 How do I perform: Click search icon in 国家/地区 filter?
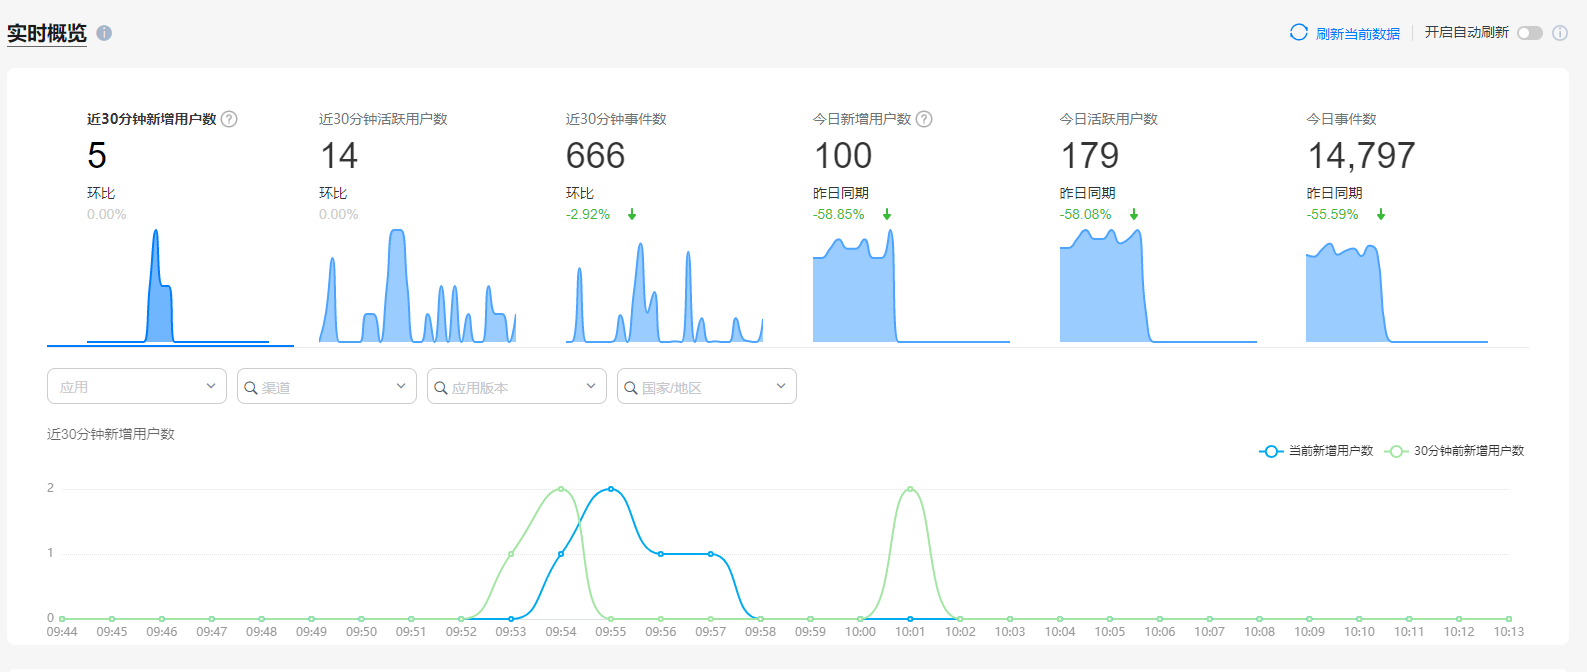click(x=631, y=388)
